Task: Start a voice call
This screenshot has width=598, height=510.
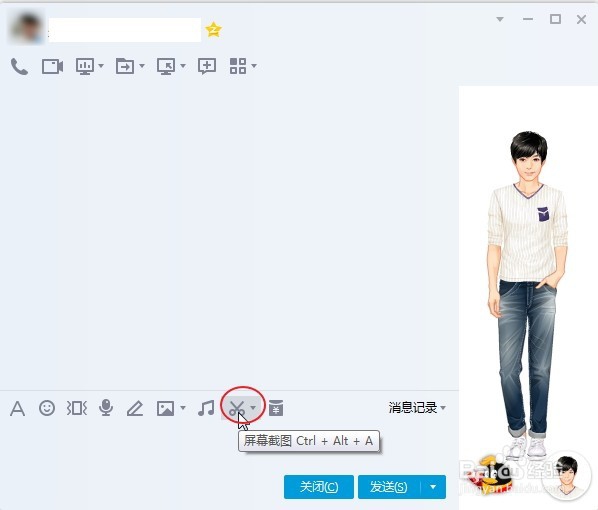Action: click(x=19, y=66)
